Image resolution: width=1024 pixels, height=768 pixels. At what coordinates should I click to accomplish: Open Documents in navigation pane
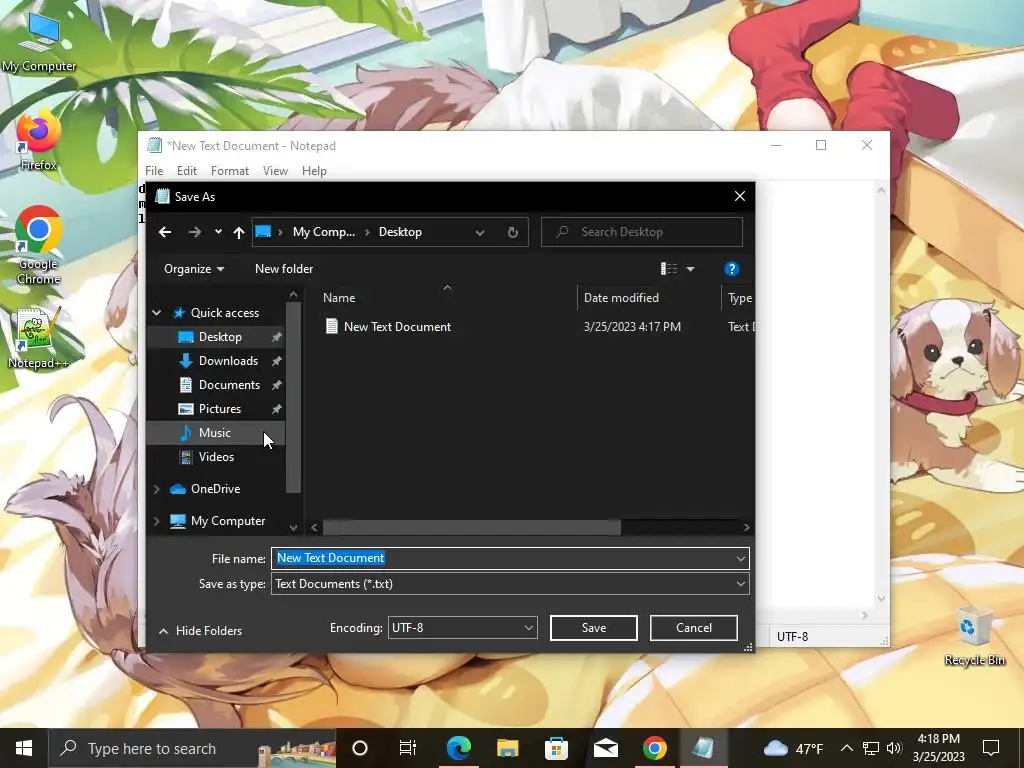(229, 385)
